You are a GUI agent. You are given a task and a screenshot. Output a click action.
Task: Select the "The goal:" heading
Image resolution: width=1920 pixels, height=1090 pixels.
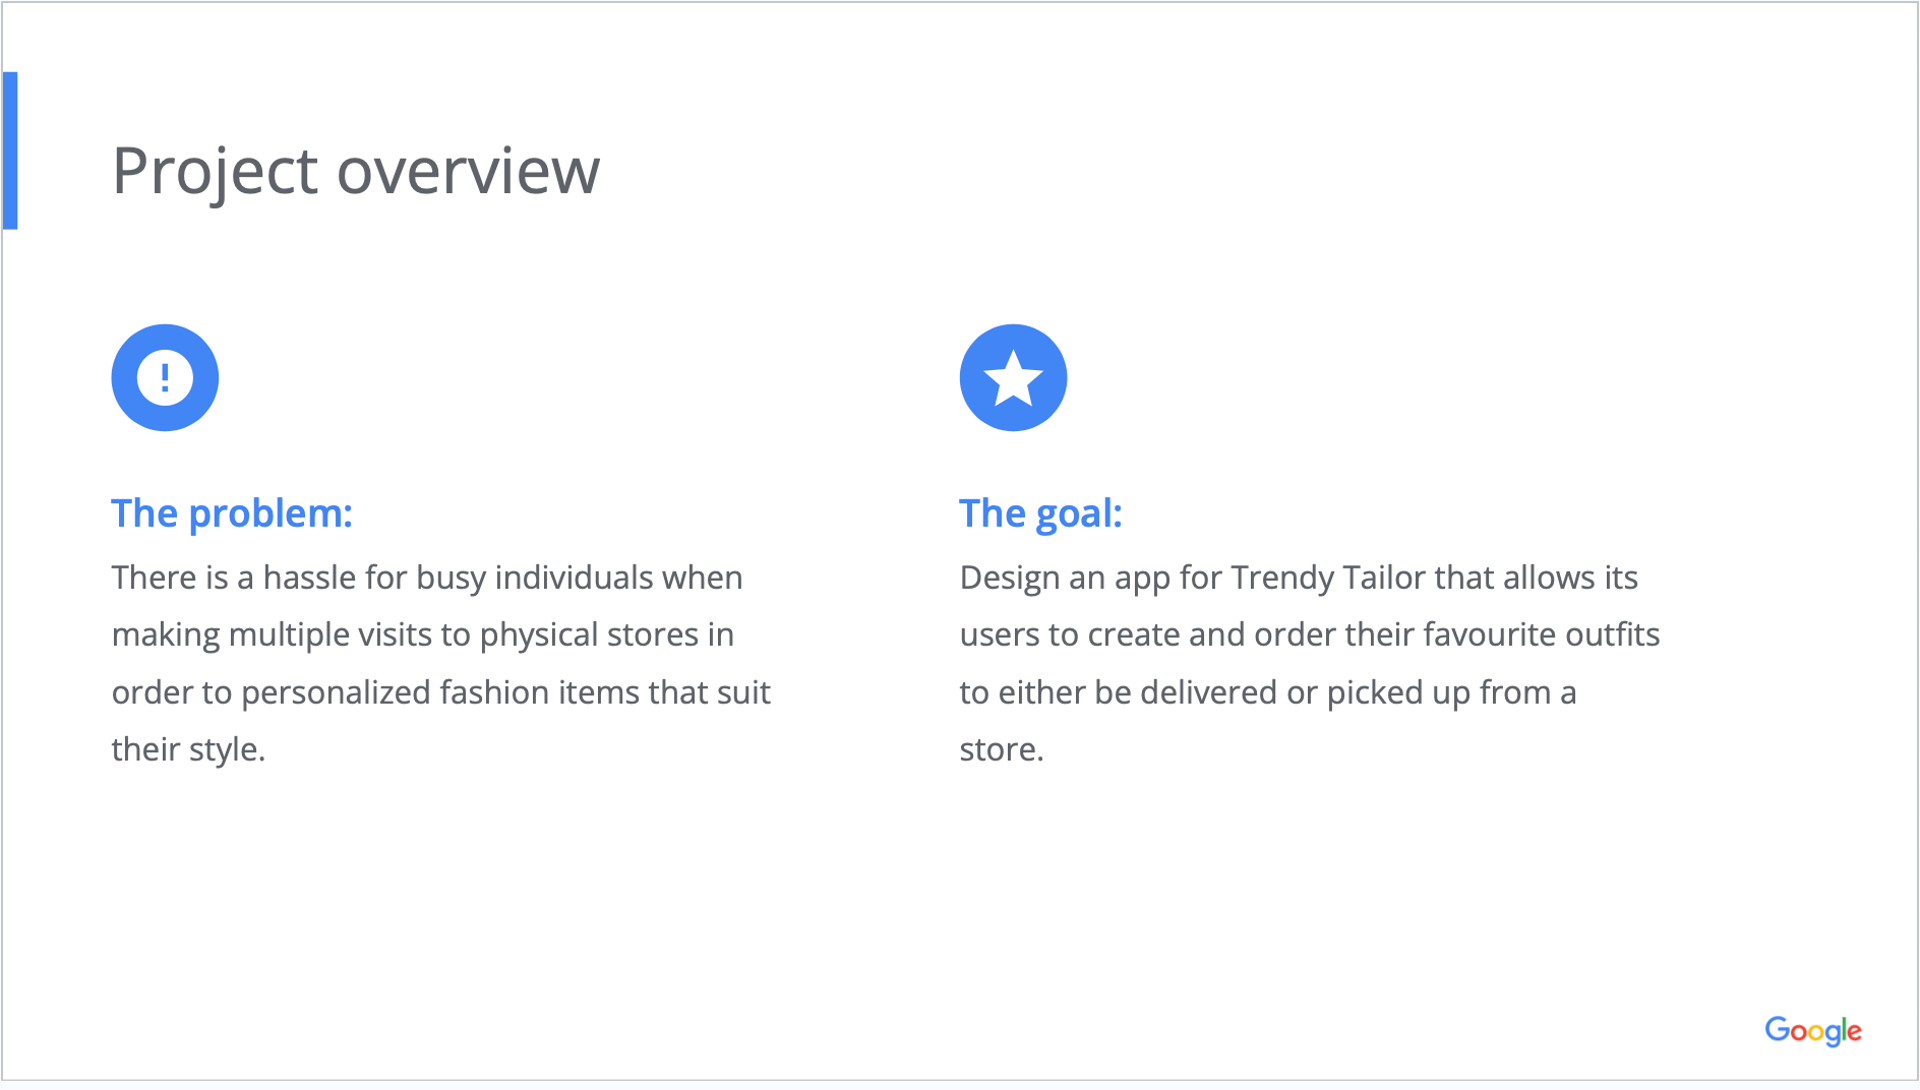(x=1040, y=513)
